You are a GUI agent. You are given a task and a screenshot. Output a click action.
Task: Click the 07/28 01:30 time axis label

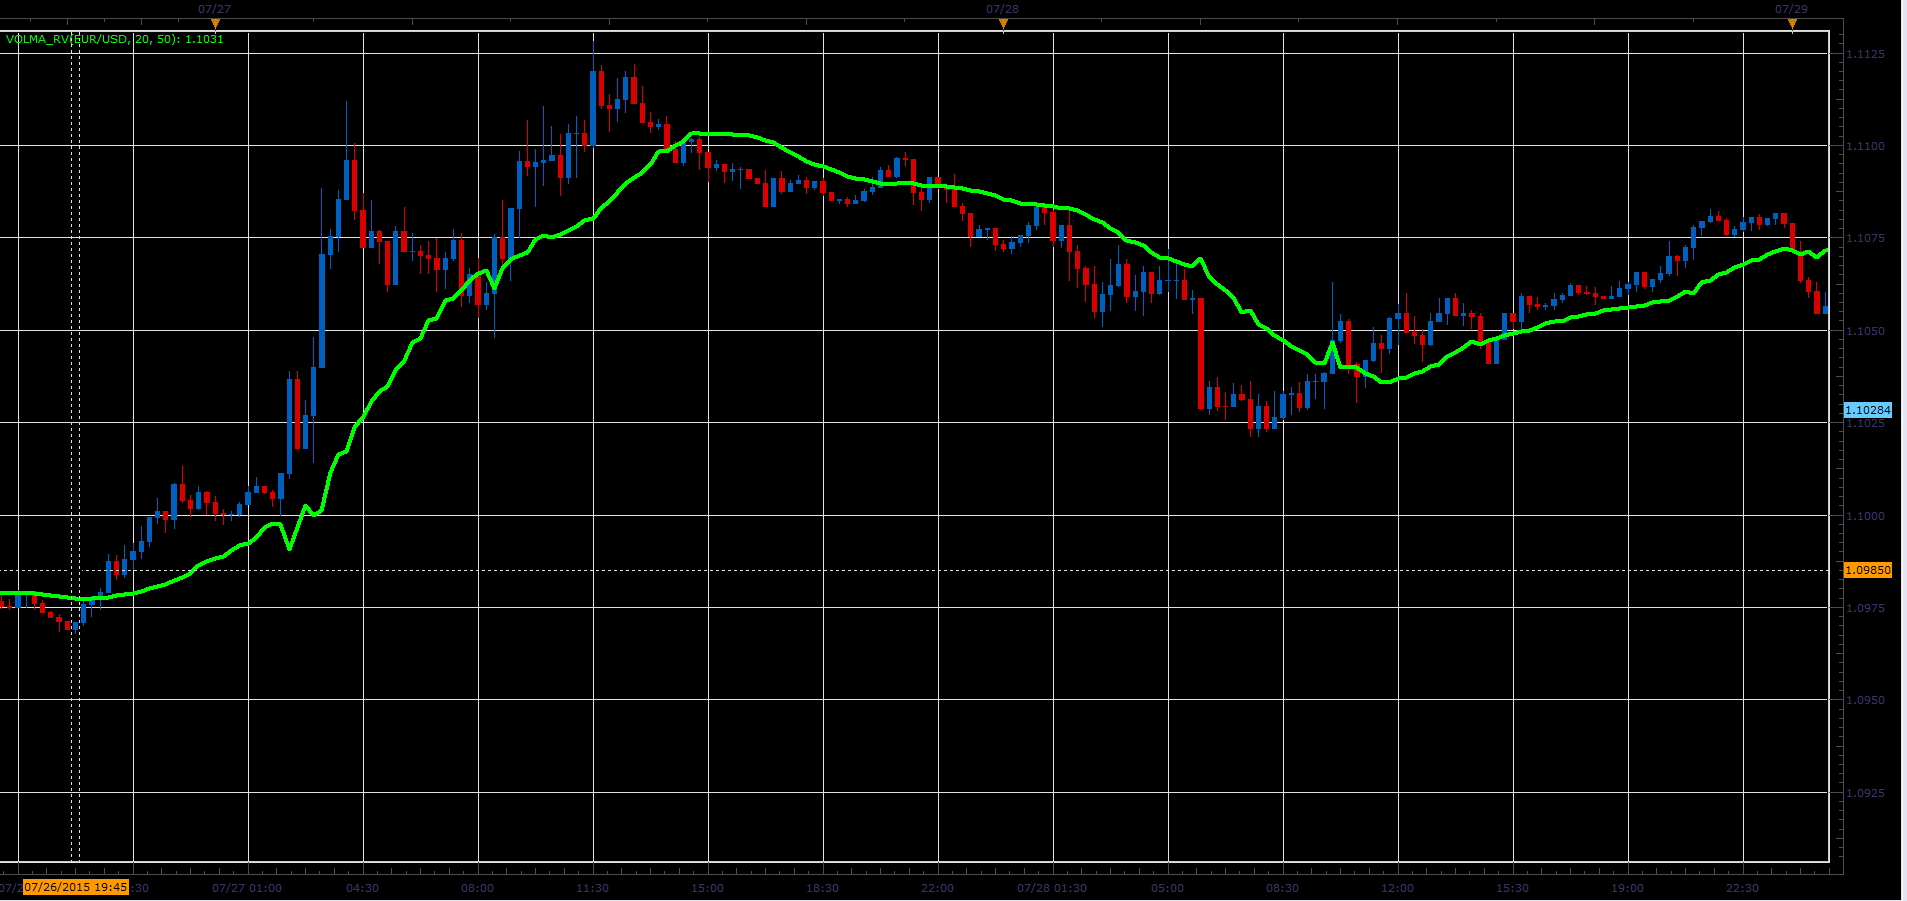pos(1052,888)
